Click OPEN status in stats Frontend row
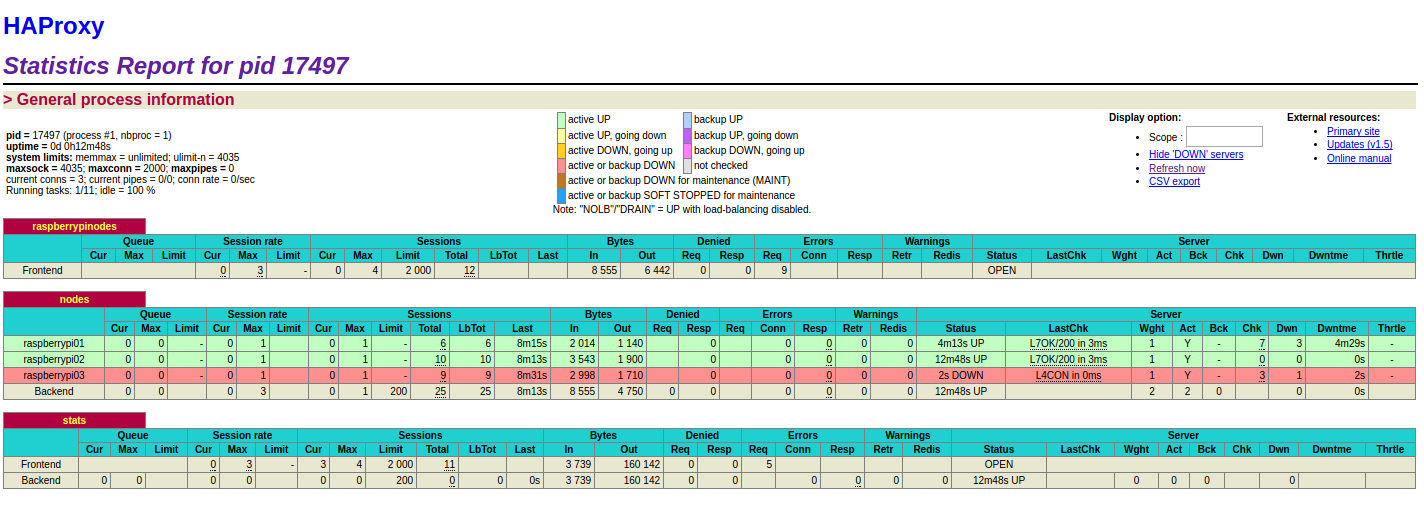Image resolution: width=1424 pixels, height=509 pixels. click(998, 464)
